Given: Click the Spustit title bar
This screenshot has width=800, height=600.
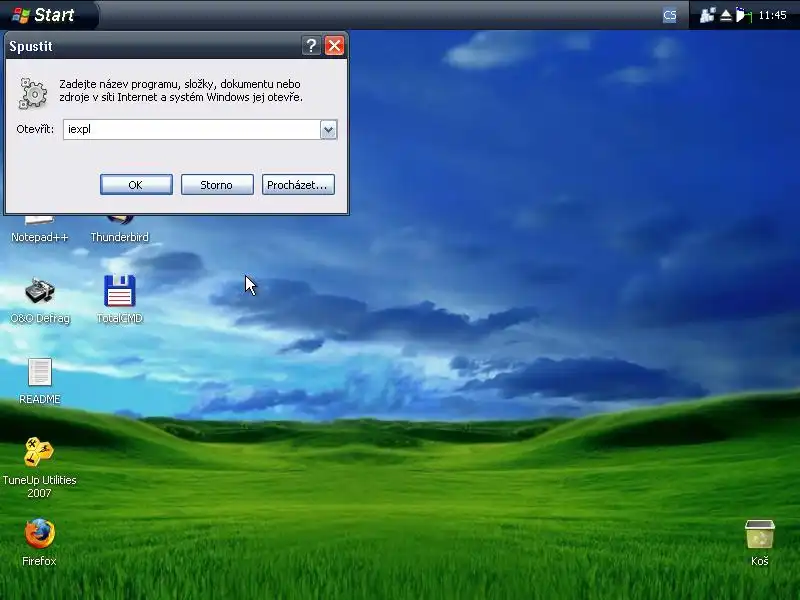Looking at the screenshot, I should [x=153, y=46].
